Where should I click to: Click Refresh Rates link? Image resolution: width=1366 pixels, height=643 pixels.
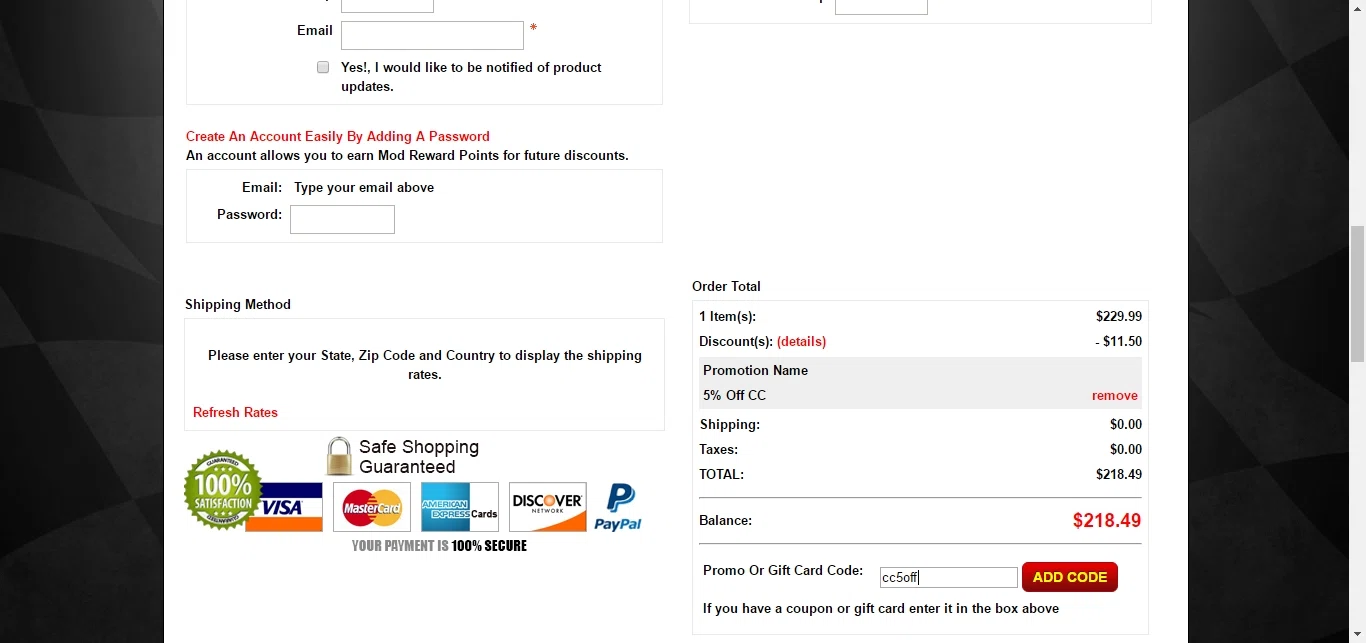235,412
